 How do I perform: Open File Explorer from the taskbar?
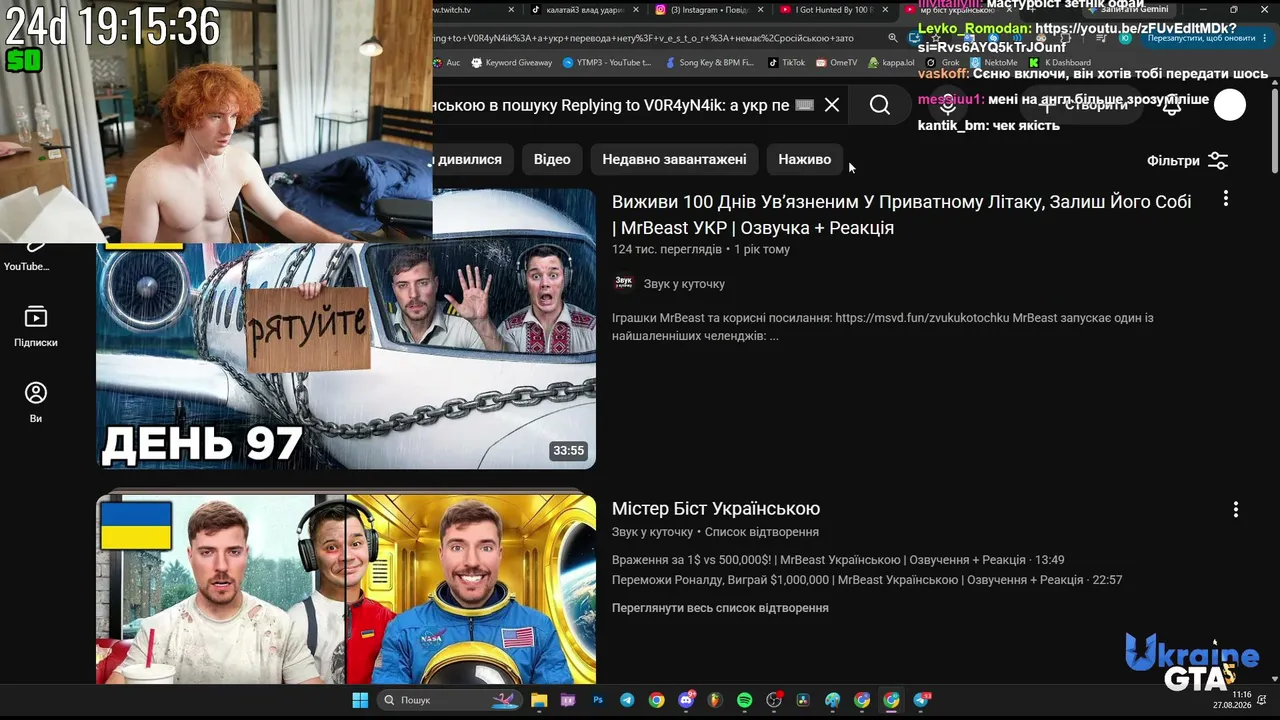click(539, 700)
